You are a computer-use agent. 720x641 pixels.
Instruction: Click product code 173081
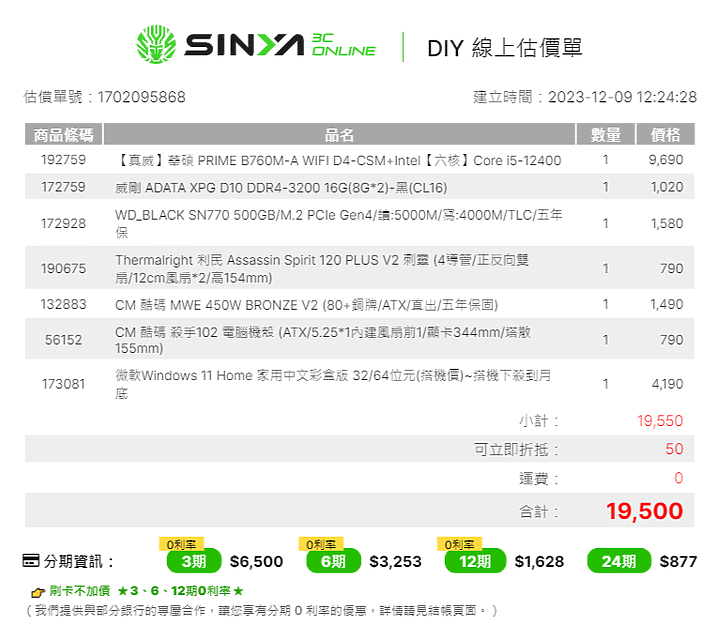pos(63,384)
